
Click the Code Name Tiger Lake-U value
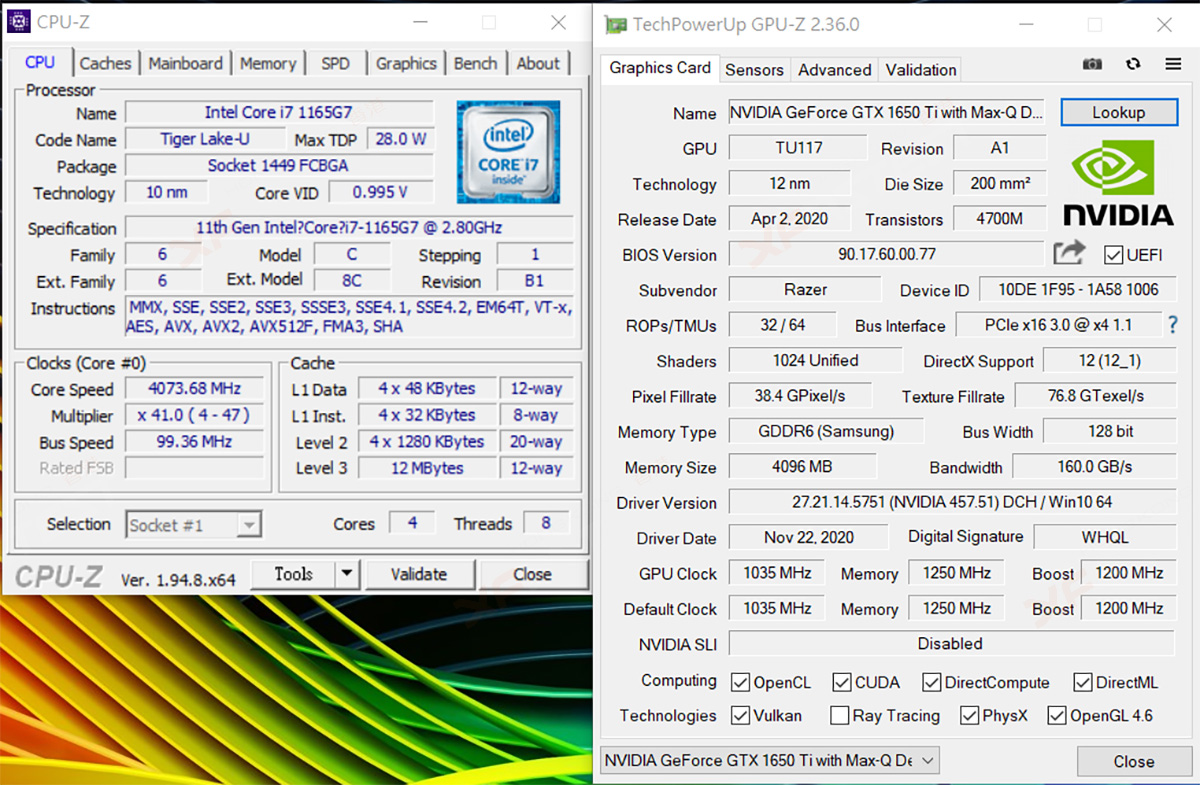tap(206, 139)
